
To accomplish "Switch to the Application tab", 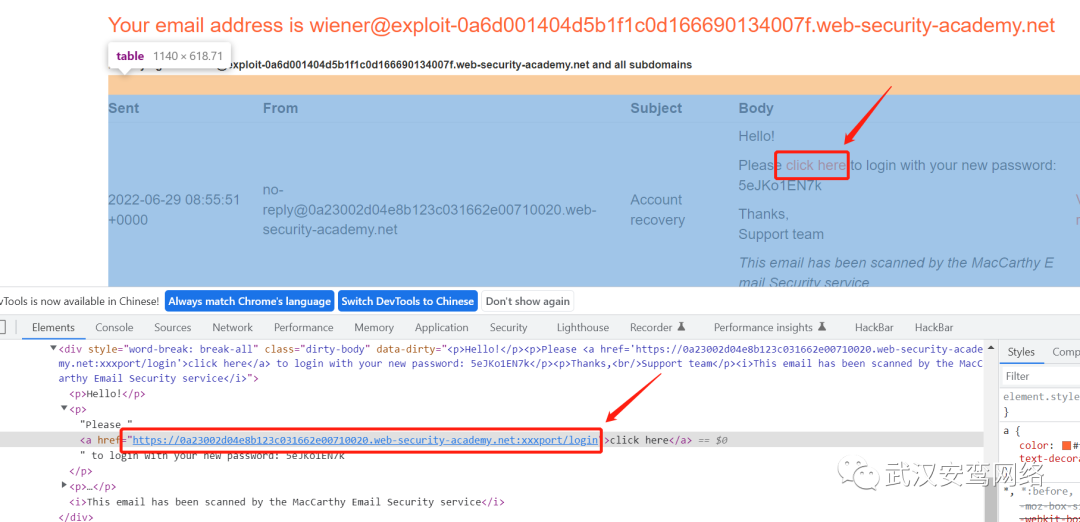I will point(442,328).
